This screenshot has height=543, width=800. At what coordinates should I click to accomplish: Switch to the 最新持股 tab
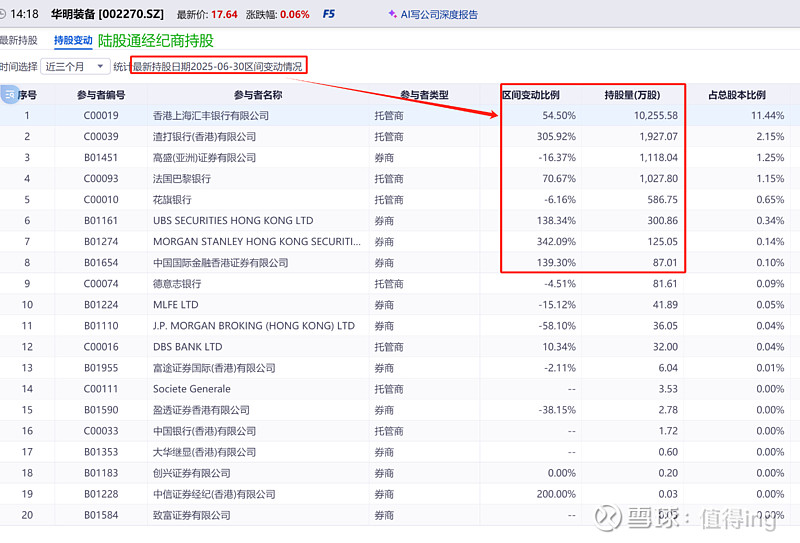coord(18,40)
